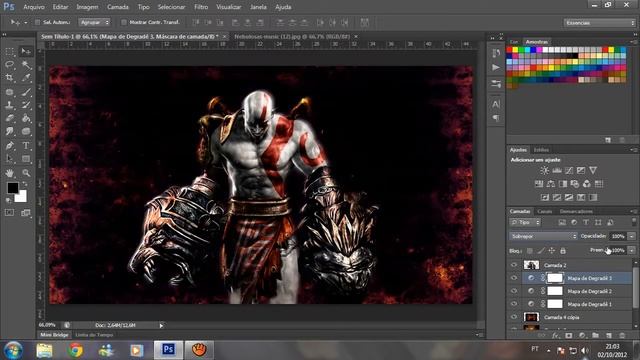This screenshot has width=640, height=360.
Task: Hide the Mapa de Degradê 2 layer
Action: pos(514,291)
